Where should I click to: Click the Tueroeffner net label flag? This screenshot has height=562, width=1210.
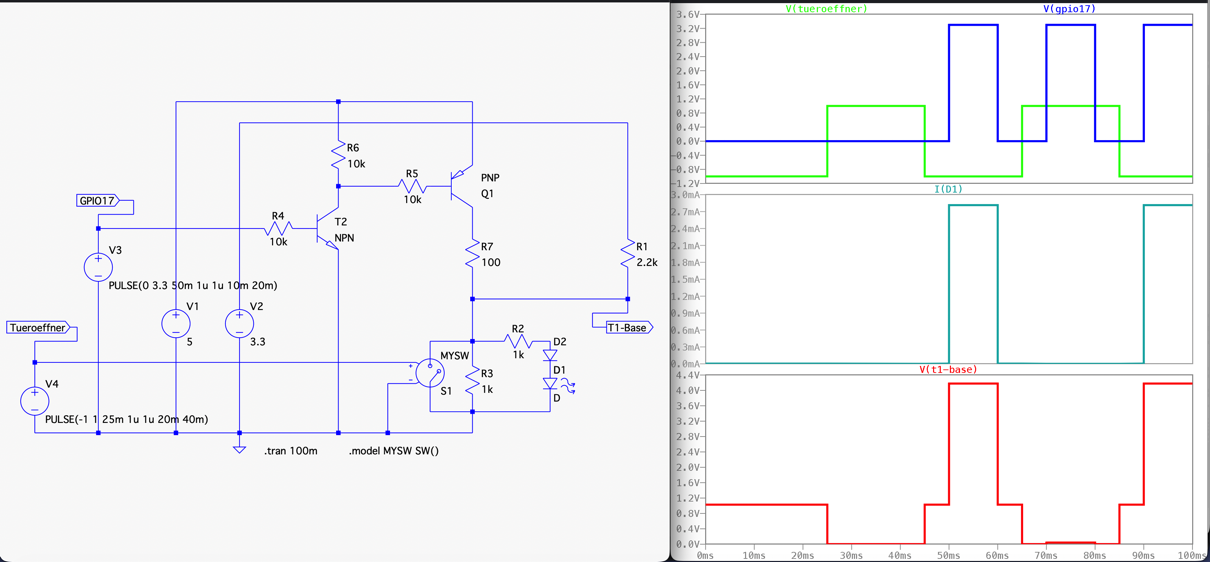click(x=38, y=328)
